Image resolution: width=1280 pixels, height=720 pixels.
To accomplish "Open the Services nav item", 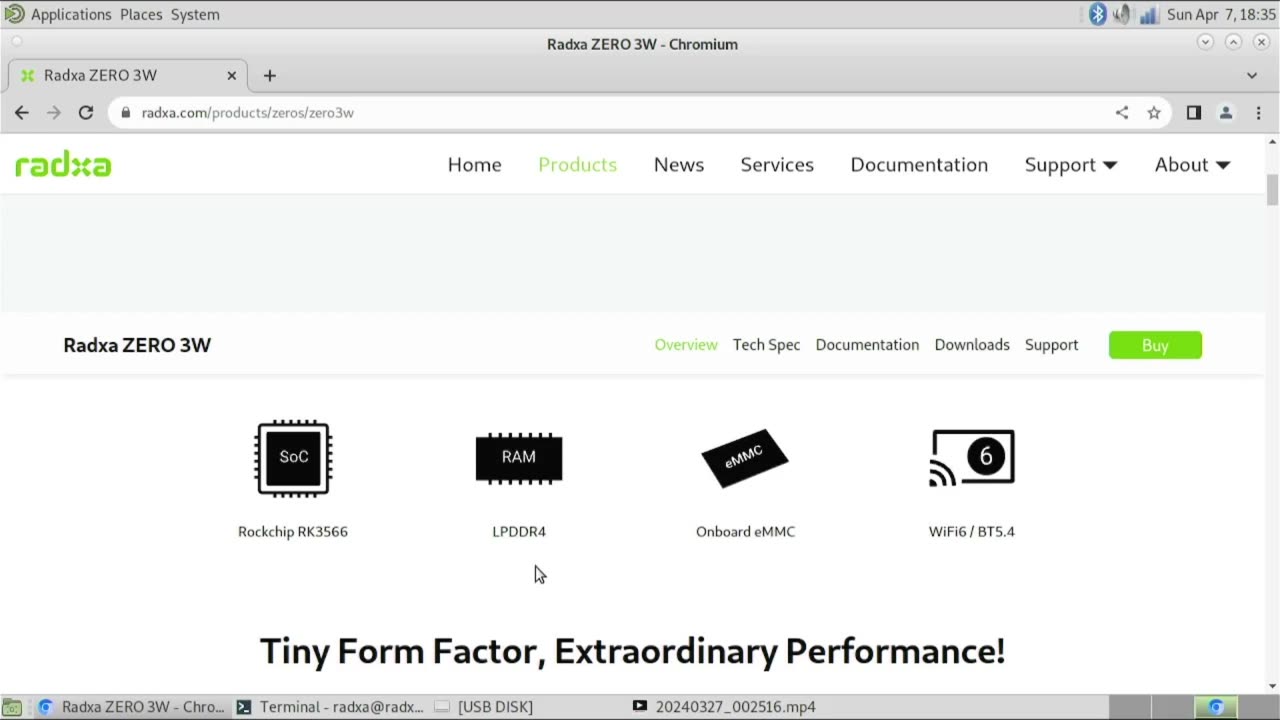I will (777, 165).
